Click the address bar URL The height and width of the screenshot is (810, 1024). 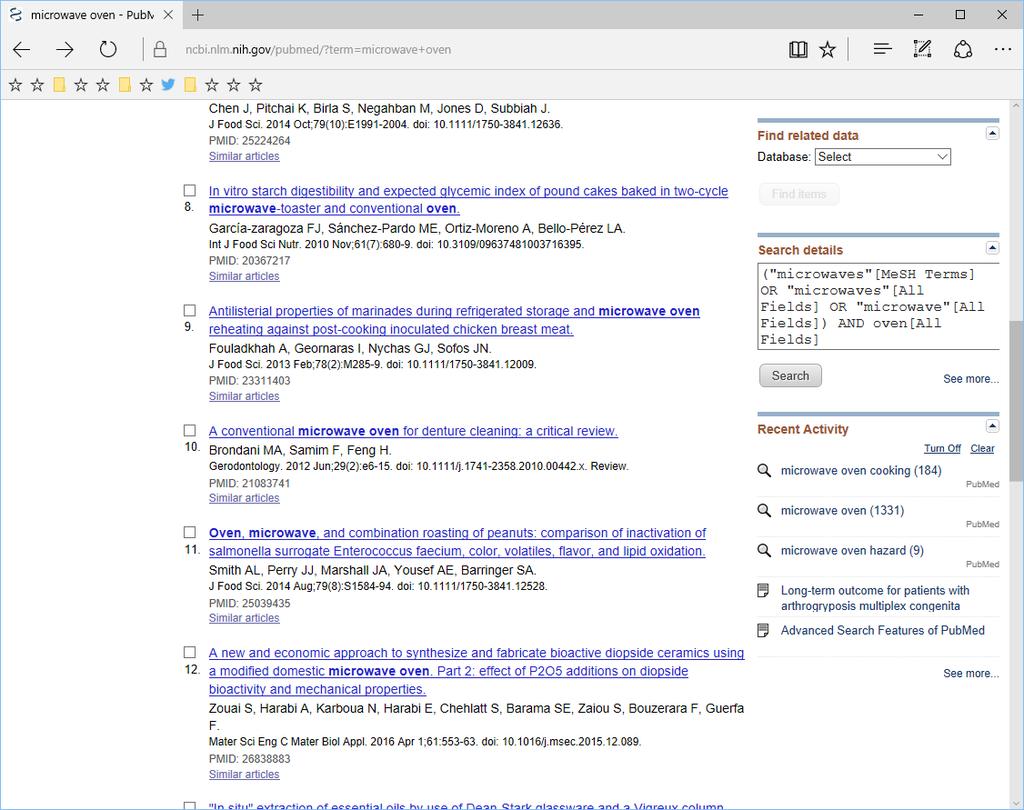pyautogui.click(x=318, y=50)
